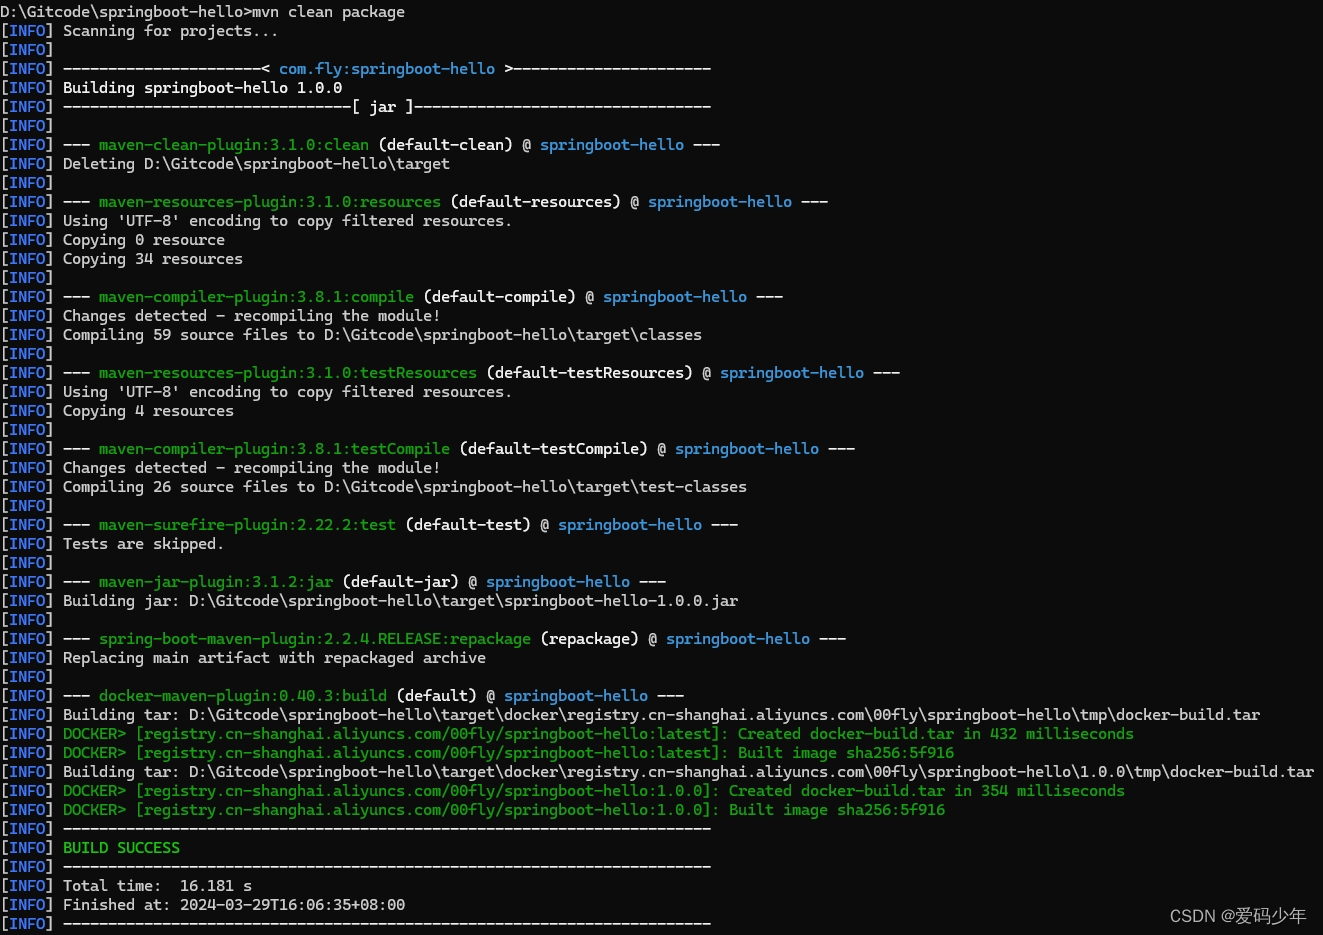The image size is (1323, 935).
Task: Click the DOCKER line 'Created docker-build.tar in 354 milliseconds'
Action: pos(594,791)
